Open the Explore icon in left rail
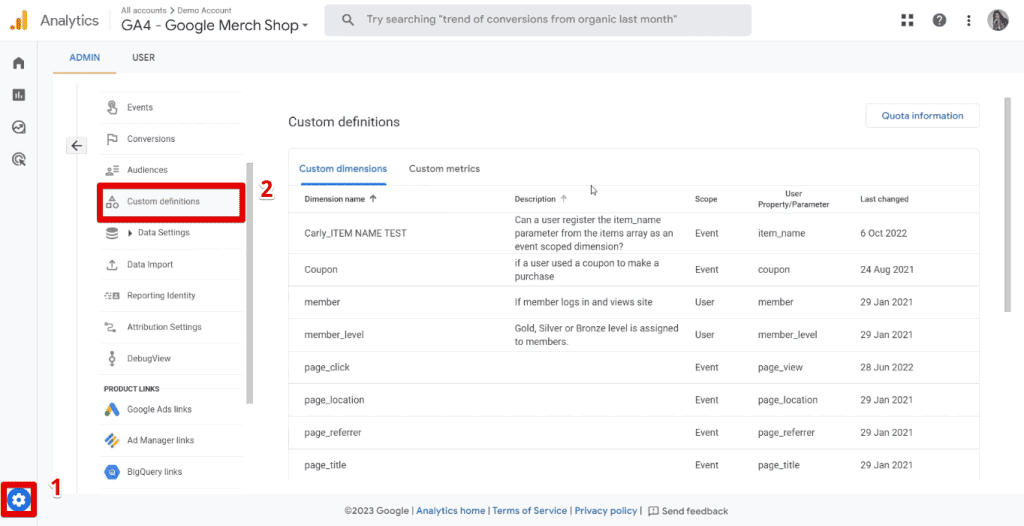The height and width of the screenshot is (526, 1024). (19, 127)
